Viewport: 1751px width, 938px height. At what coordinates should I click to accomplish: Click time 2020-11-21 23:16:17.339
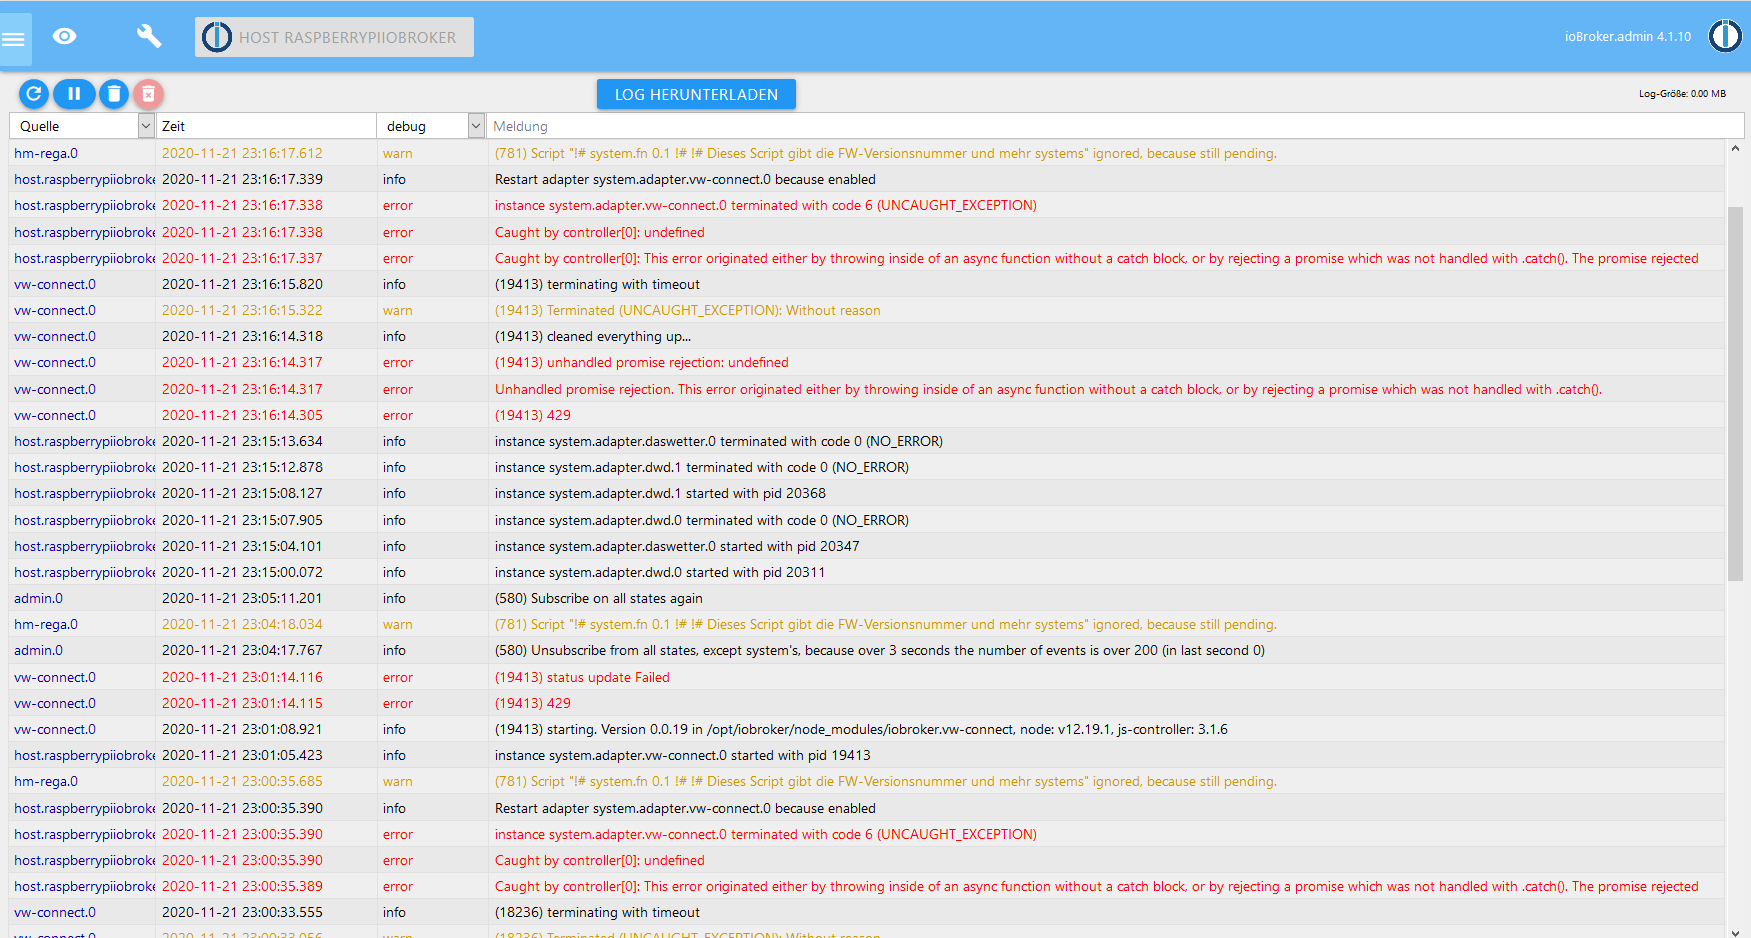(242, 179)
